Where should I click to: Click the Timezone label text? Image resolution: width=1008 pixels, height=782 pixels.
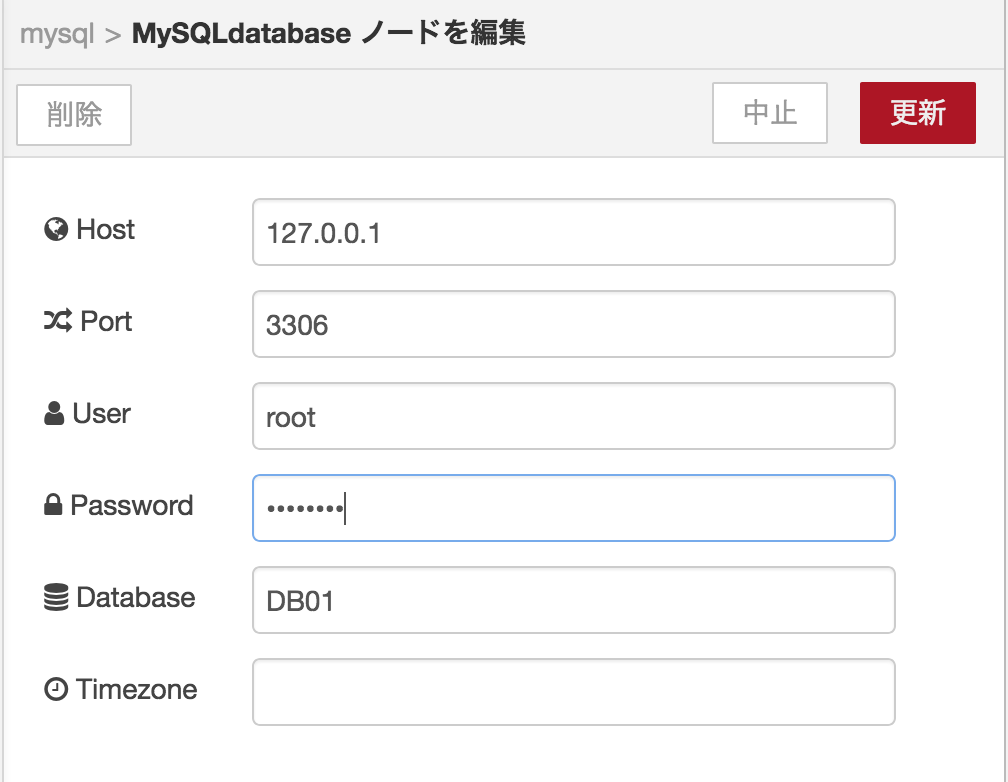click(x=136, y=689)
